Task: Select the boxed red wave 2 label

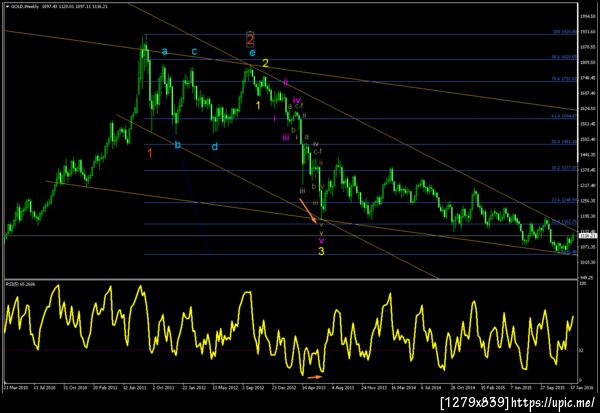Action: coord(250,39)
